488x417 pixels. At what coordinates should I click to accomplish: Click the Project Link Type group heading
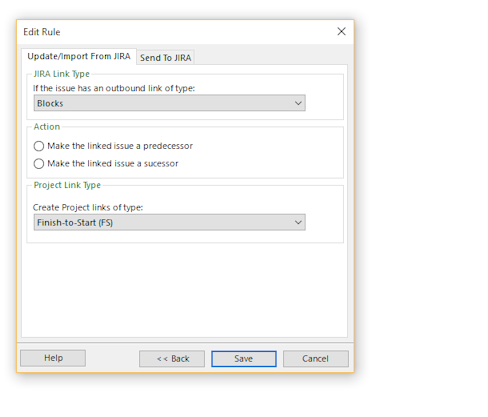tap(67, 185)
